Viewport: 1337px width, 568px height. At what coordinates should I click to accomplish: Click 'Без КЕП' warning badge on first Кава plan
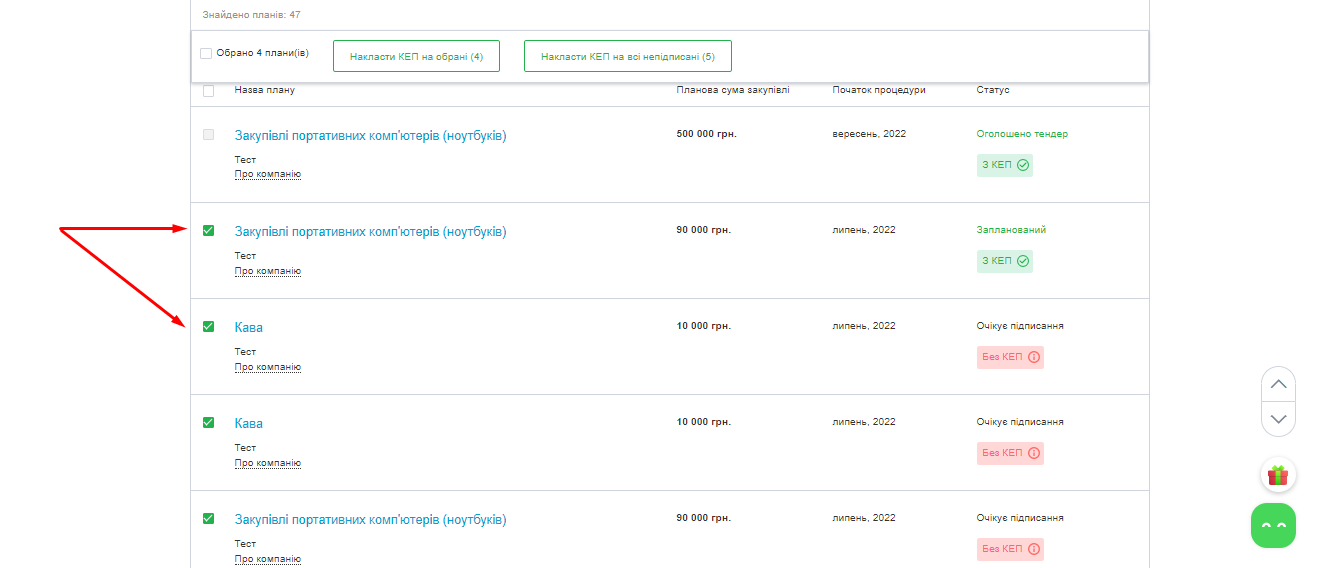point(1010,357)
